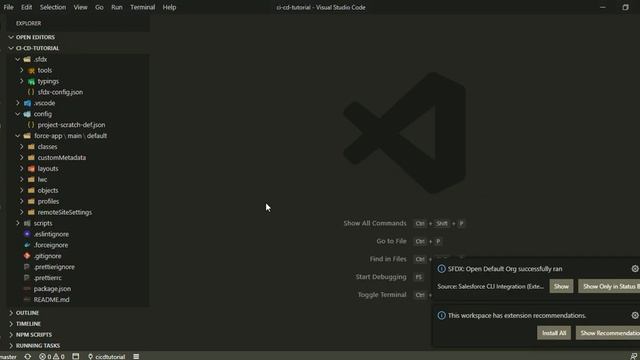Screen dimensions: 640x360
Task: Collapse the force-app main default chevron
Action: (x=18, y=136)
